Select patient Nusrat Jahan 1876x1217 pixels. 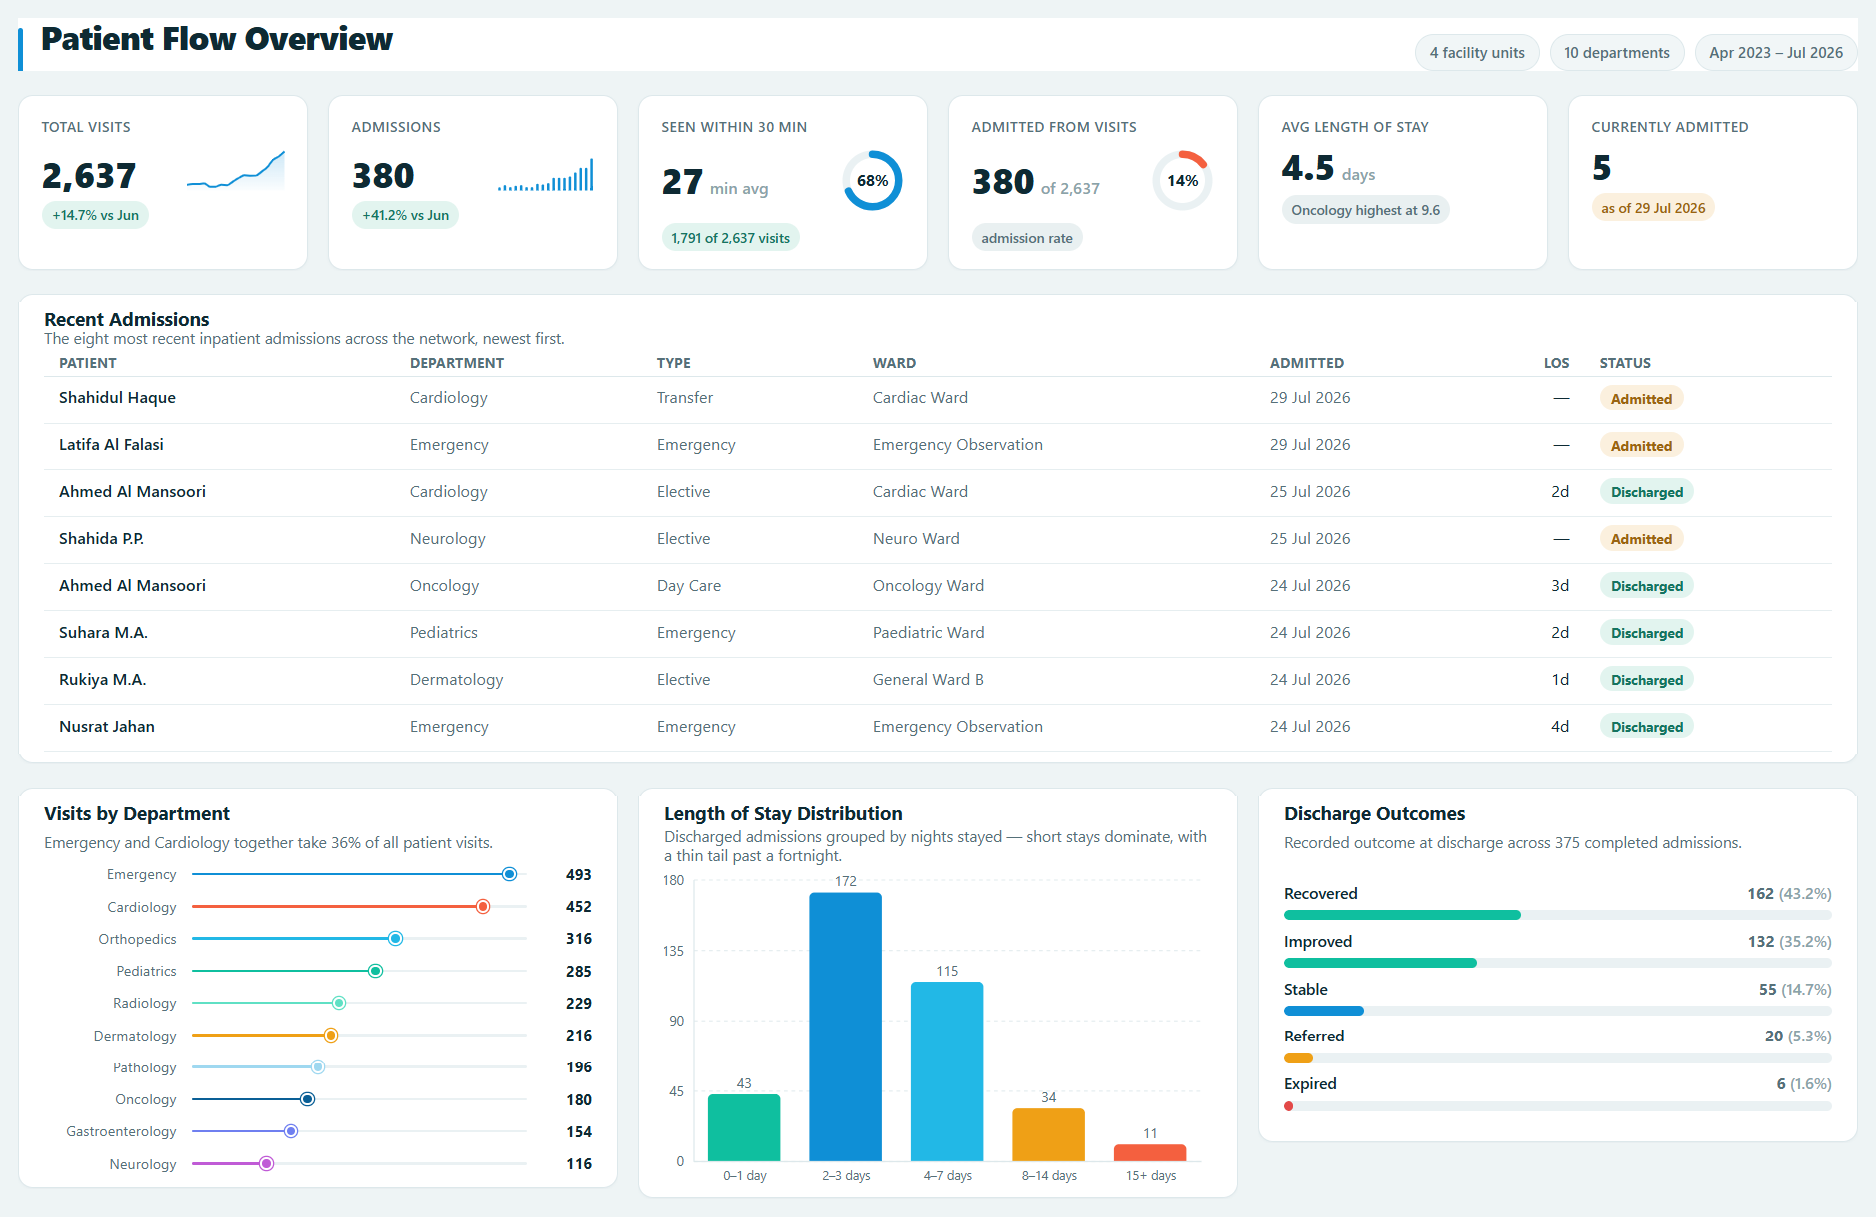(107, 727)
